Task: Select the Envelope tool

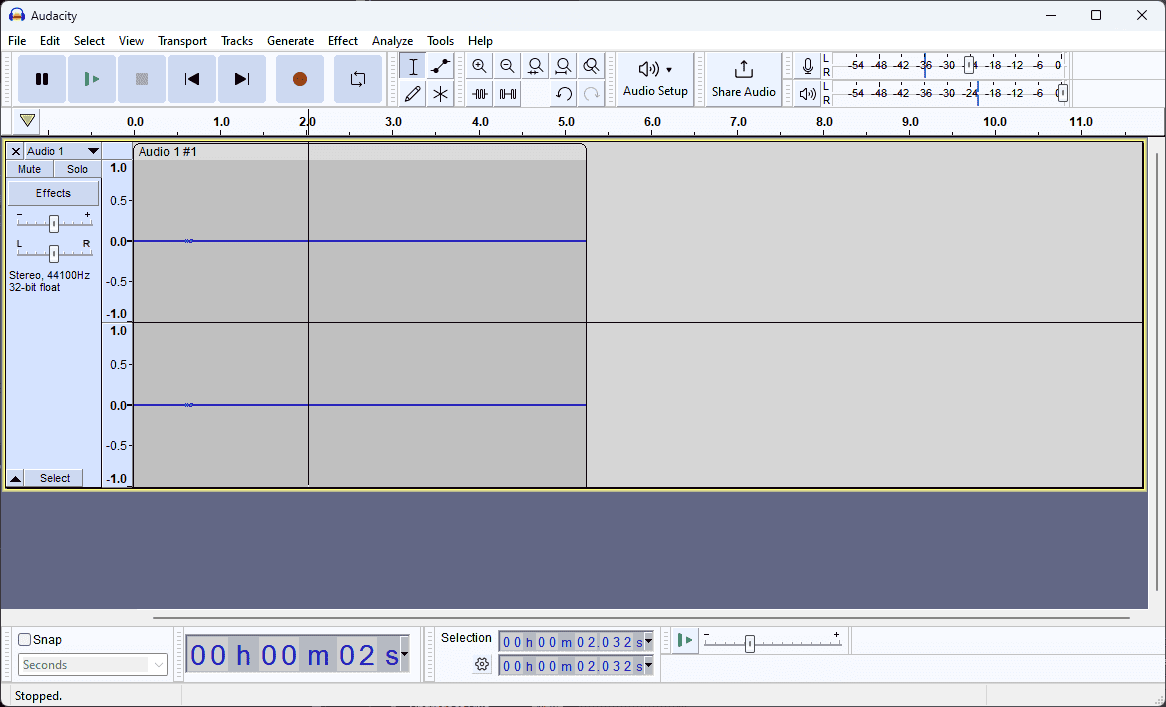Action: [x=440, y=66]
